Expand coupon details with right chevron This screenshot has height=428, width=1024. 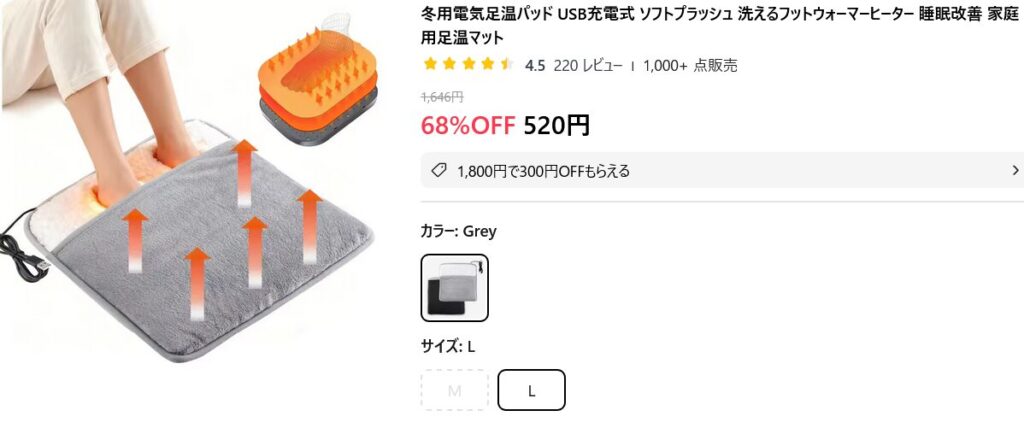point(1015,171)
